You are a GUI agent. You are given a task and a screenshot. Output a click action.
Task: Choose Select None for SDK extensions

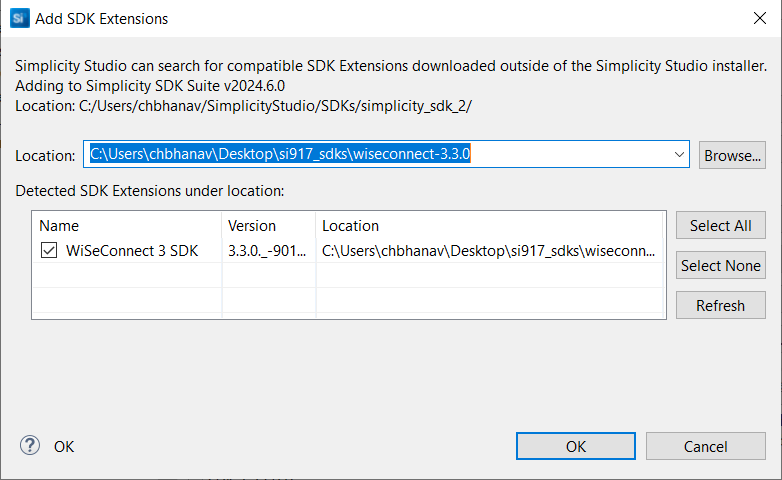coord(721,266)
